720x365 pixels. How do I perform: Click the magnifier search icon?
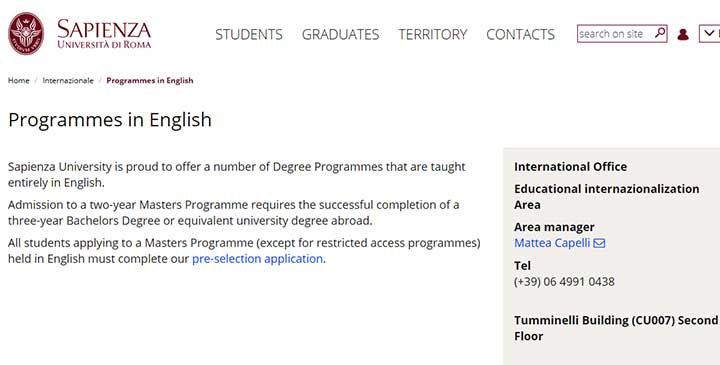[x=660, y=33]
